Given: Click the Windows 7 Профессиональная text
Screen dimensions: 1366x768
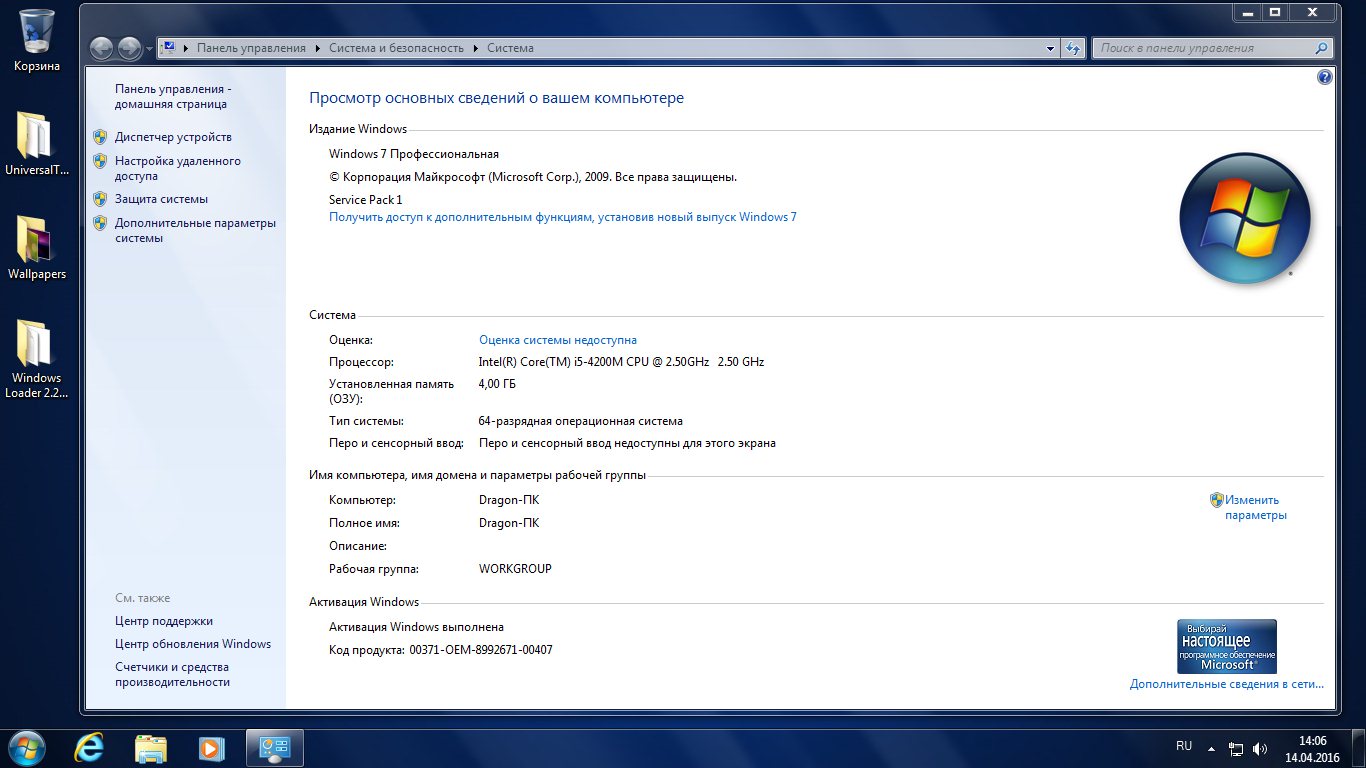Looking at the screenshot, I should click(x=414, y=154).
